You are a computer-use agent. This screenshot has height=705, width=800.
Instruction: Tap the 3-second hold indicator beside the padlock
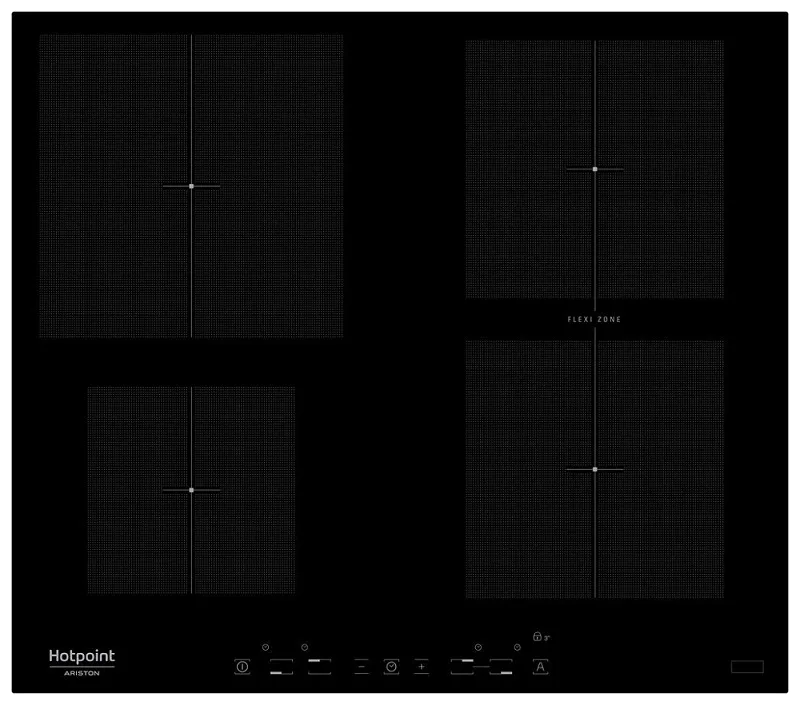[548, 637]
